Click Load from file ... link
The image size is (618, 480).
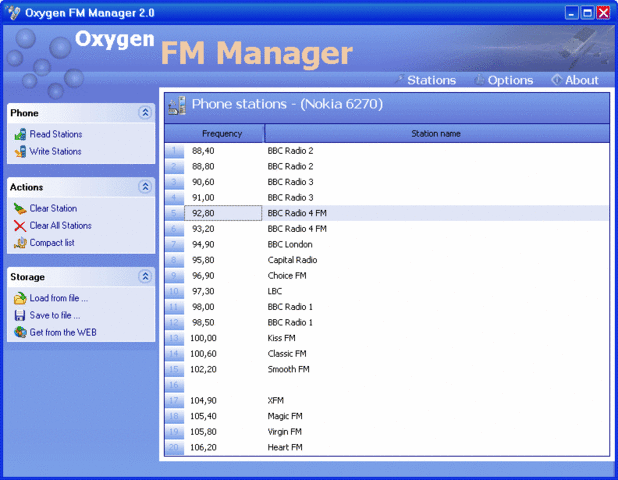pyautogui.click(x=59, y=298)
